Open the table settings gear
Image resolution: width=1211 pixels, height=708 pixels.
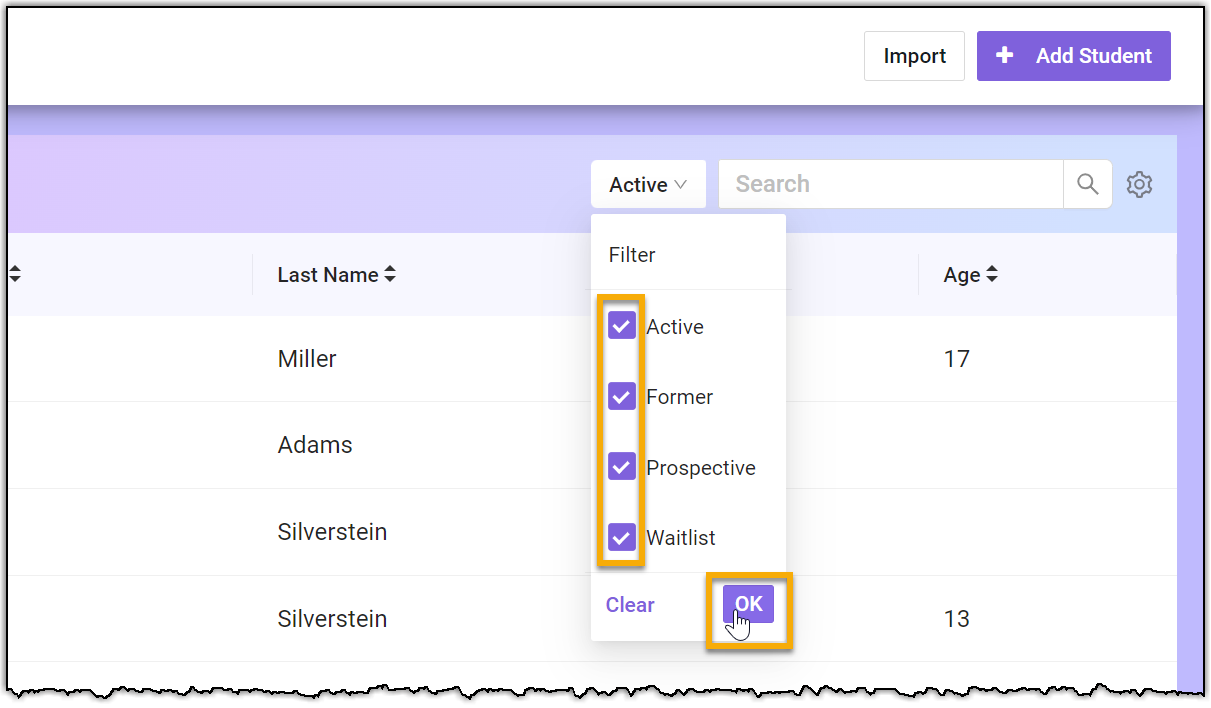click(x=1139, y=185)
